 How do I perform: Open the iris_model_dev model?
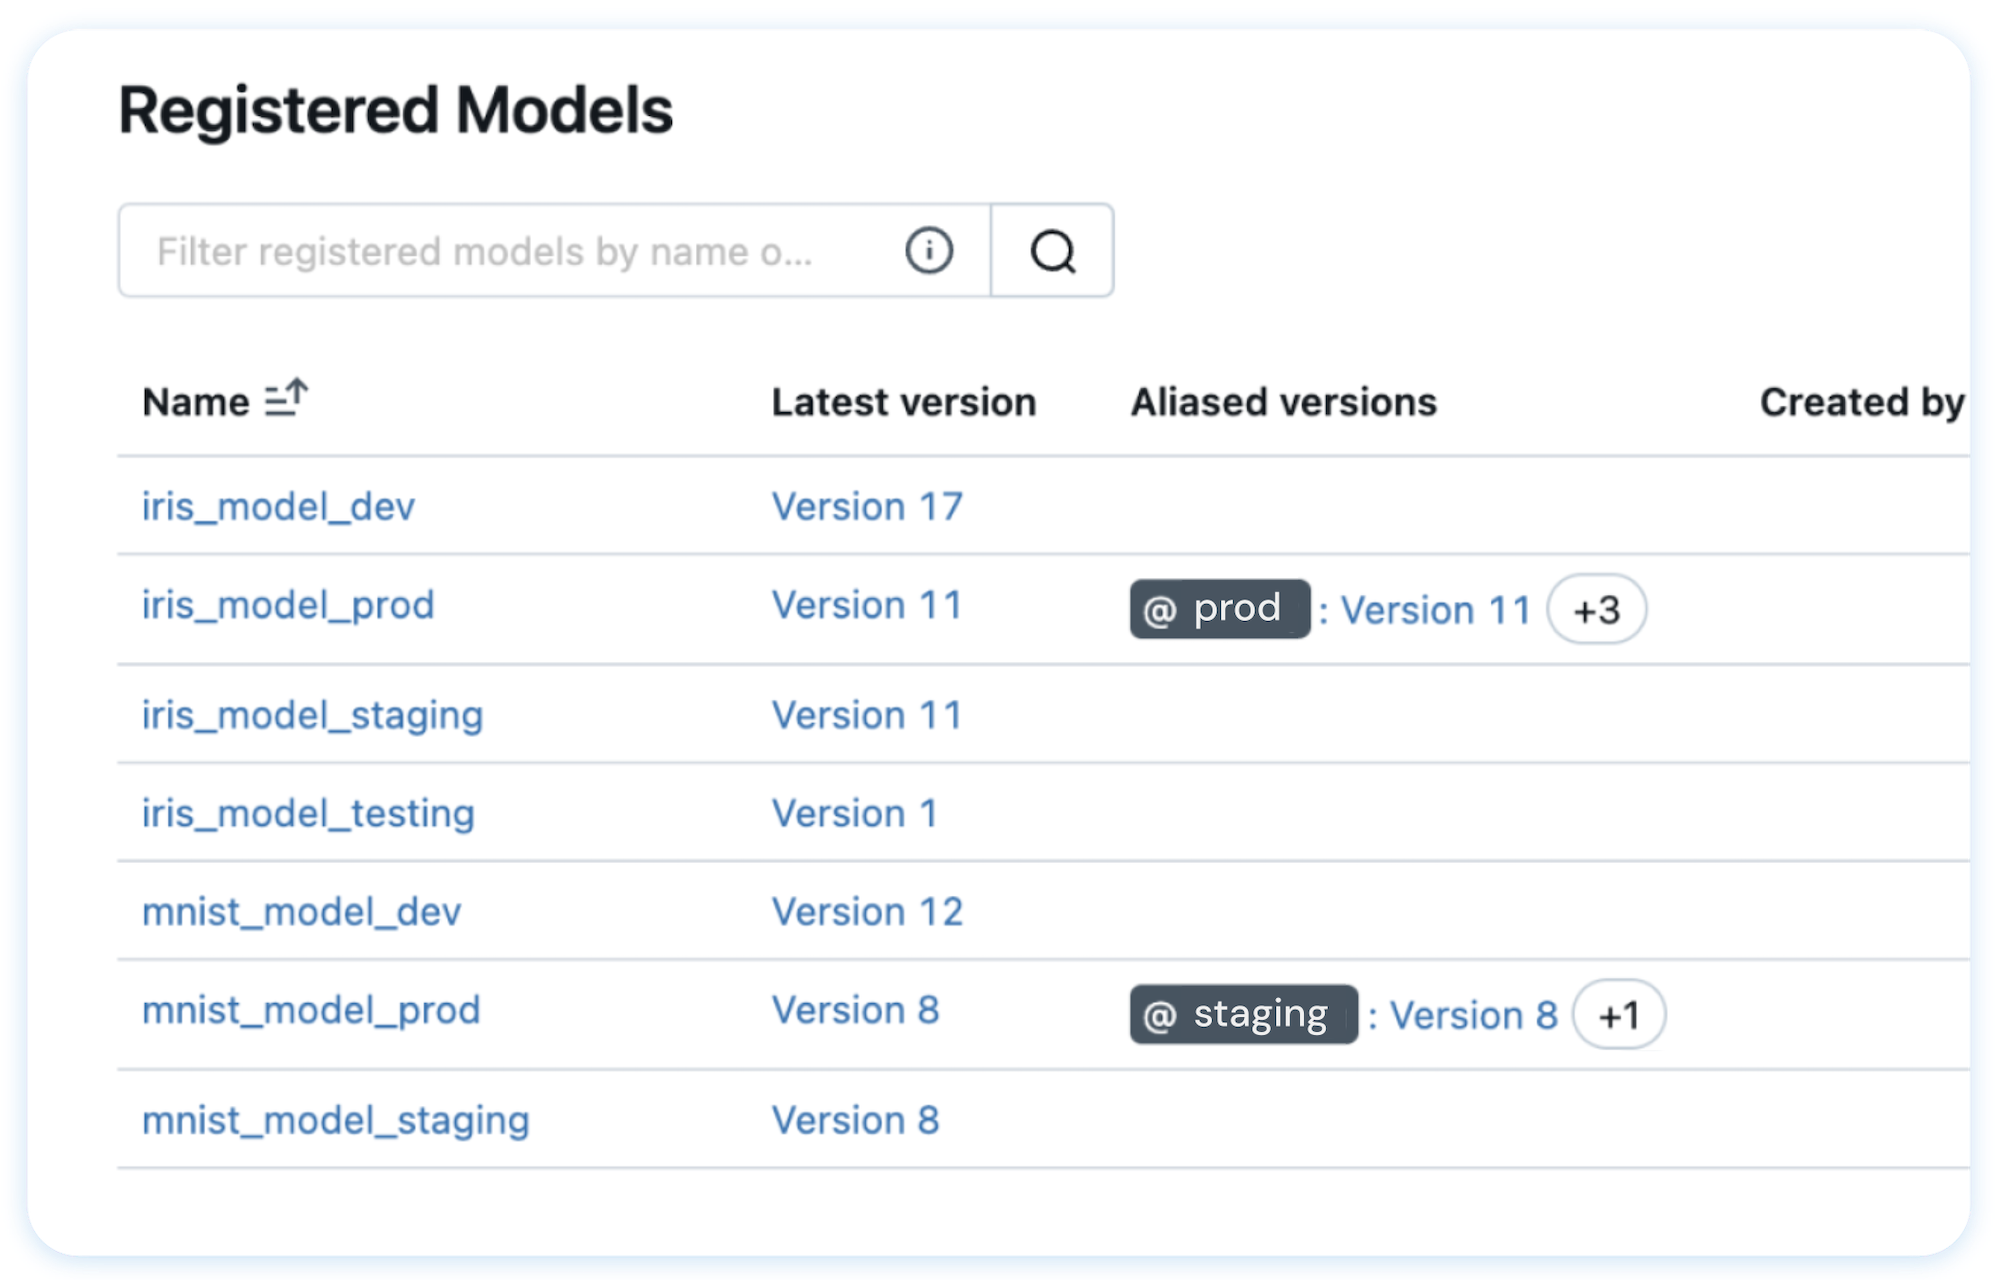coord(278,506)
